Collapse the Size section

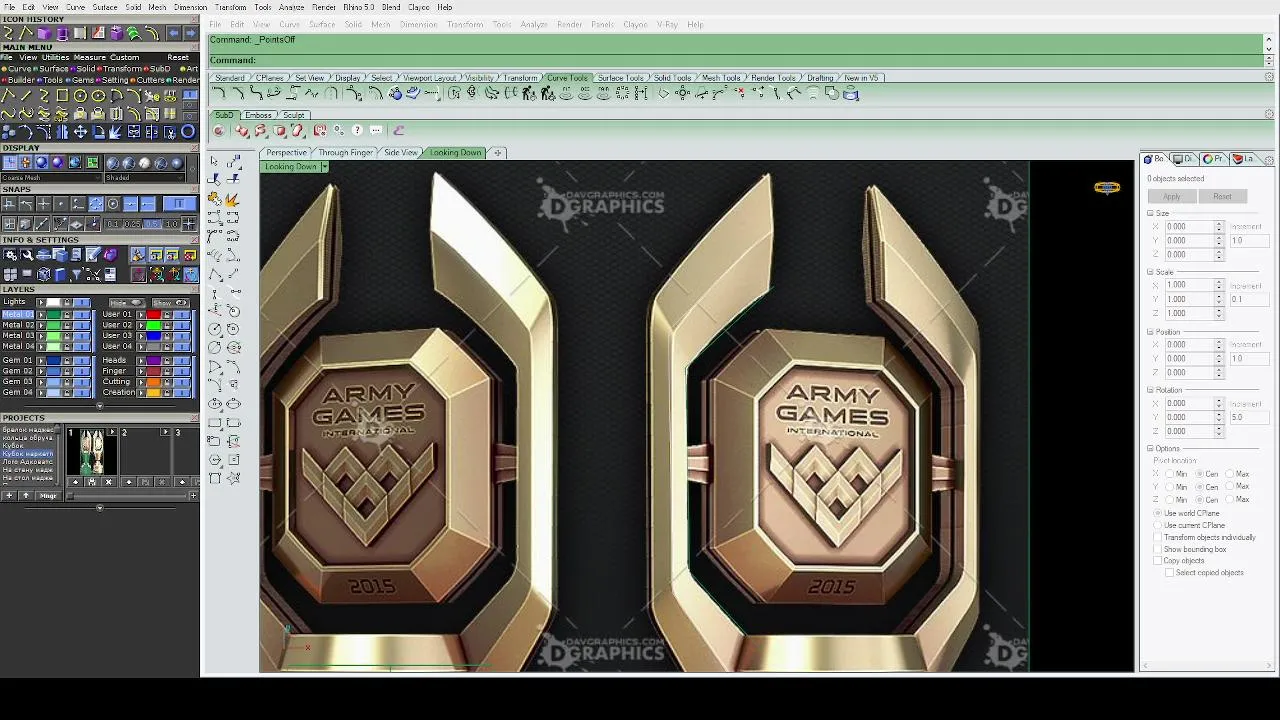click(x=1150, y=213)
